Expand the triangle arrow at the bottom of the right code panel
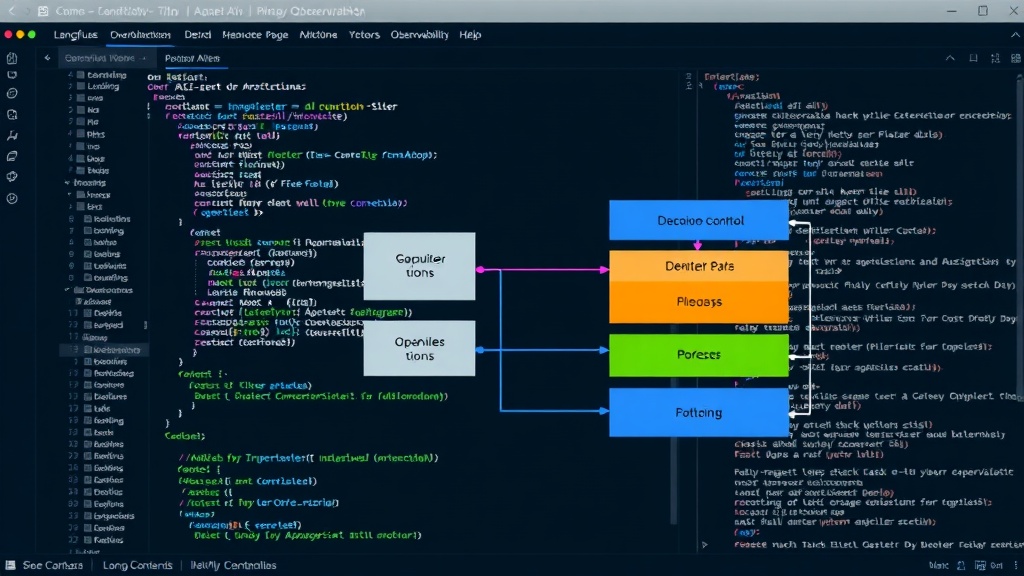Viewport: 1024px width, 576px height. coord(704,544)
